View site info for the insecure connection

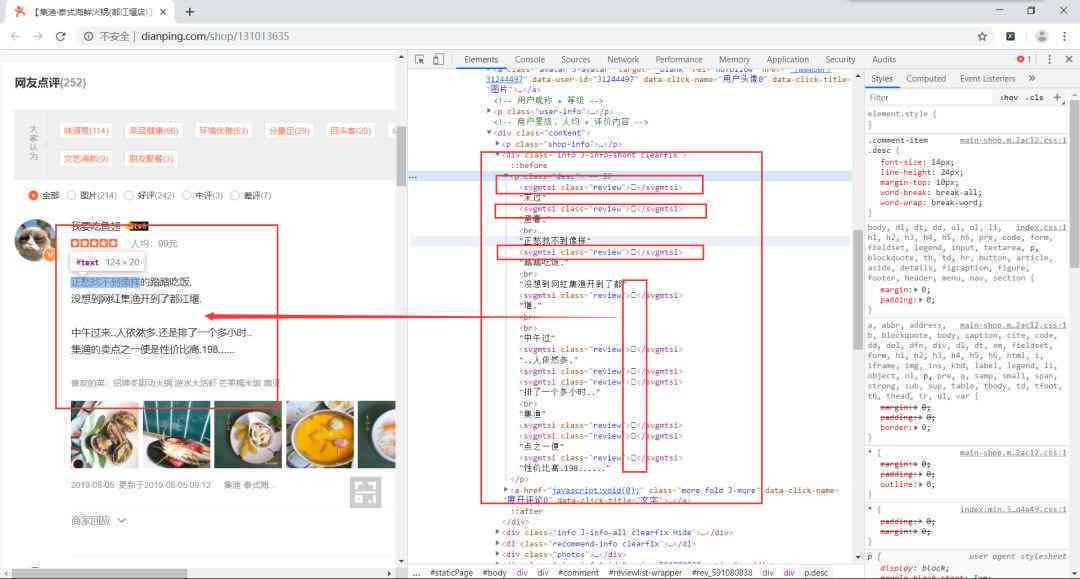(88, 36)
